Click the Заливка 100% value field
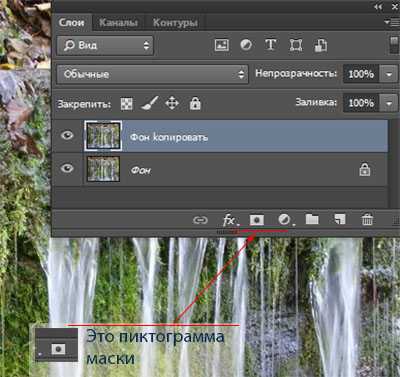The image size is (400, 377). 361,103
